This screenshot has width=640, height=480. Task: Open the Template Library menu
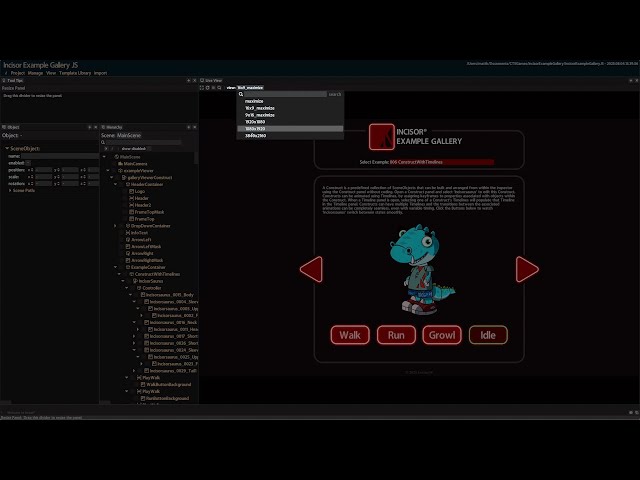(75, 73)
